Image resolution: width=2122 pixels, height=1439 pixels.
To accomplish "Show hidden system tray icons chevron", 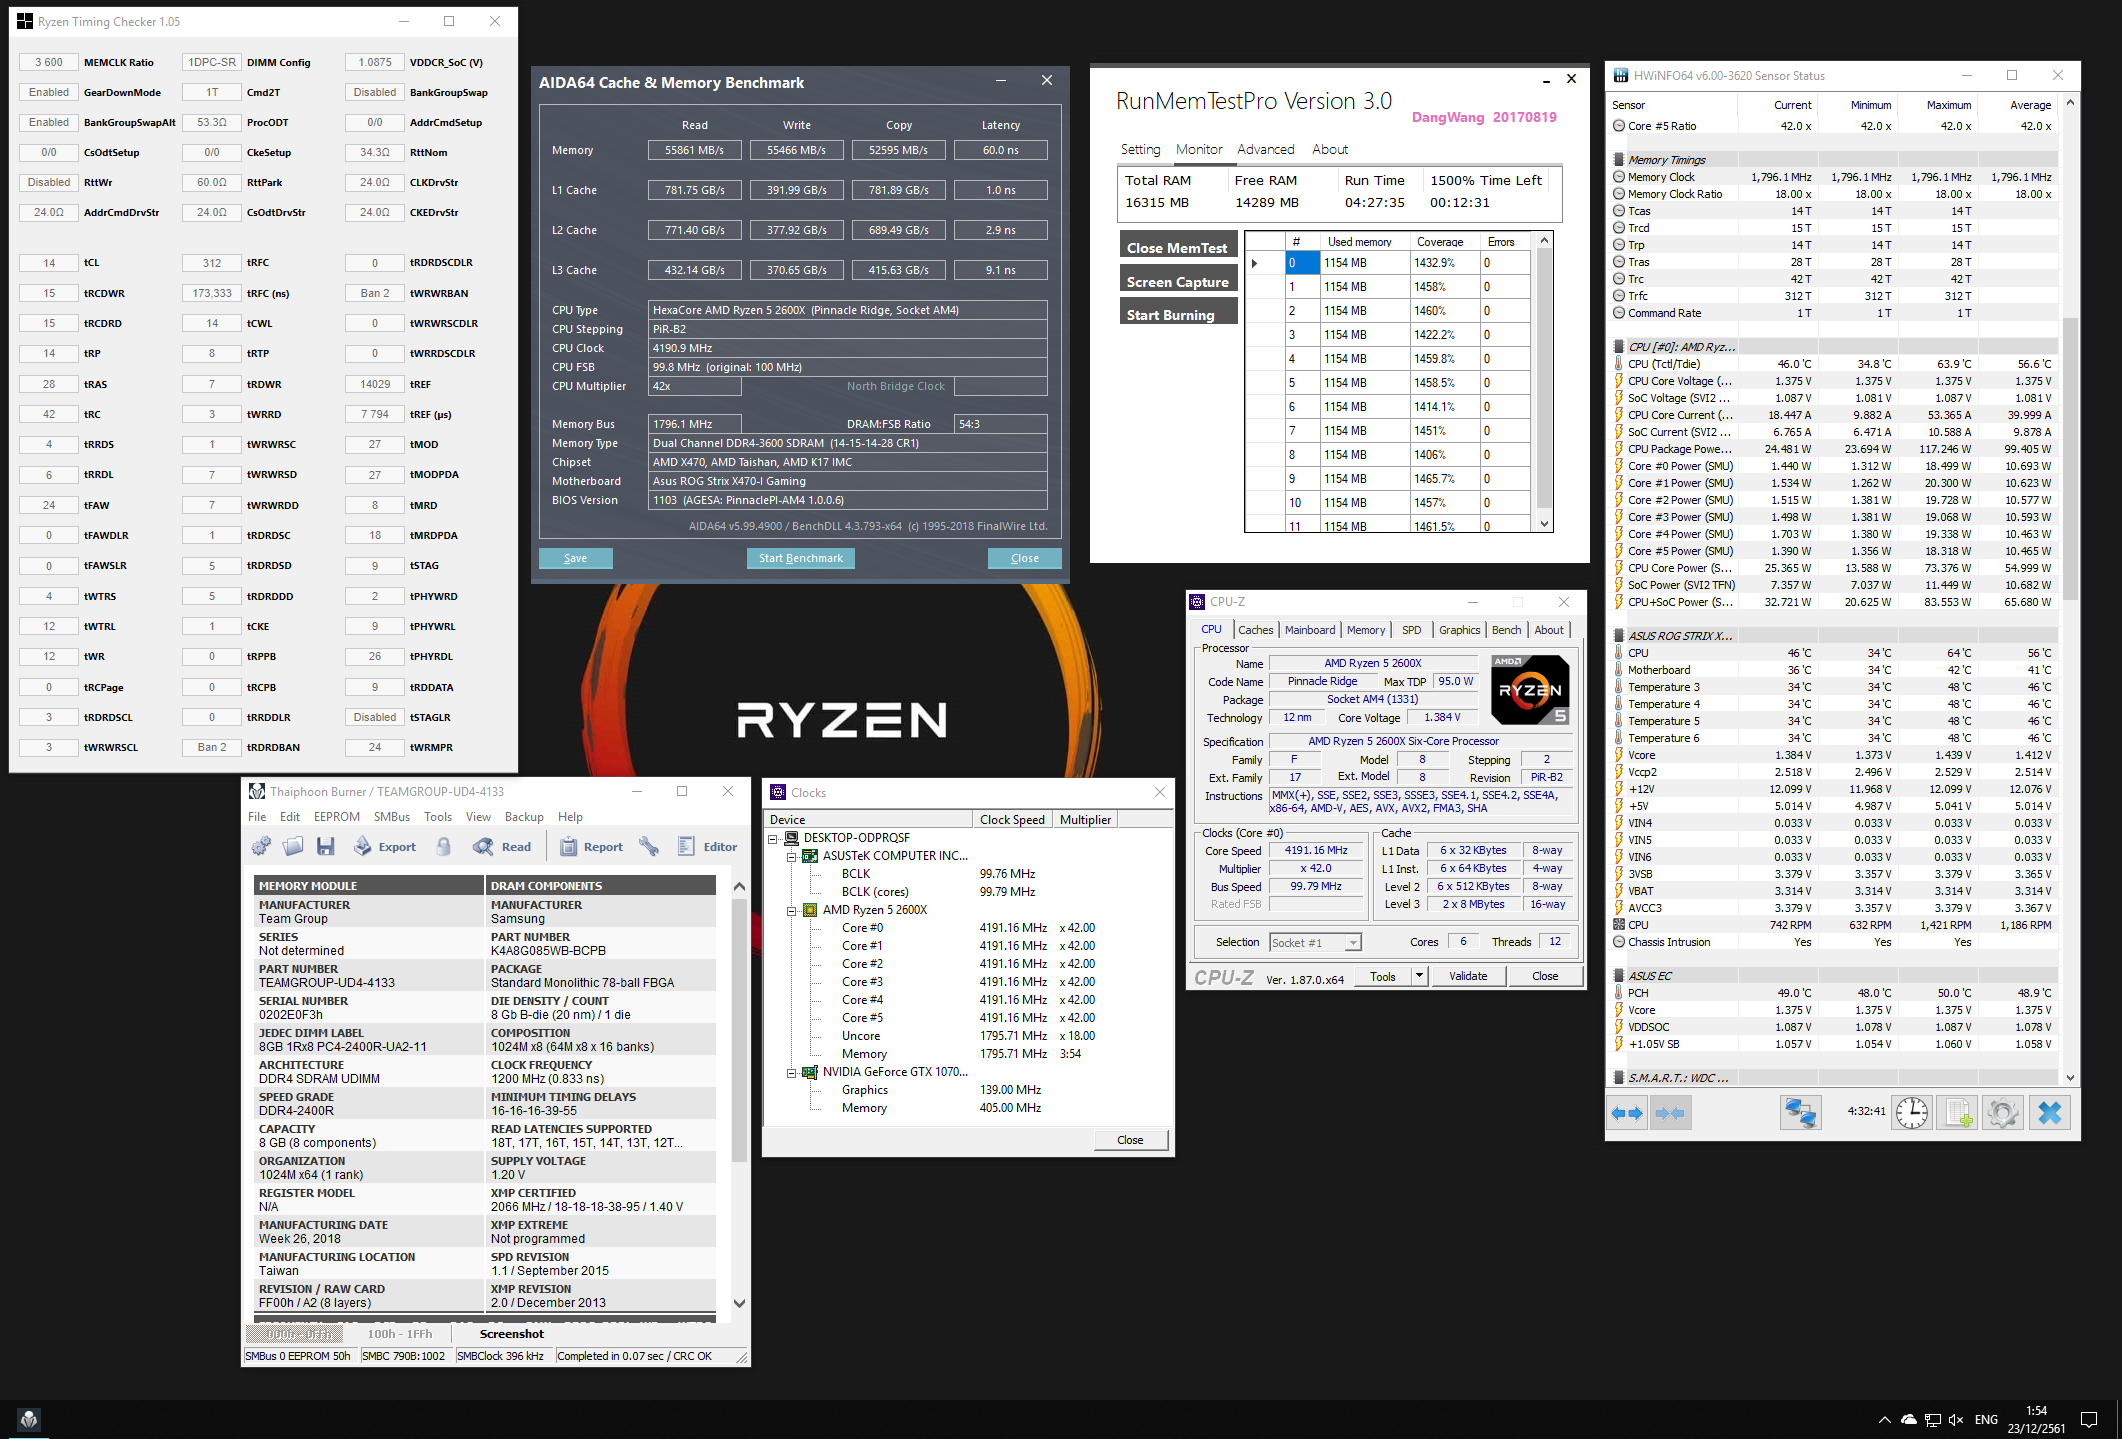I will [1884, 1420].
